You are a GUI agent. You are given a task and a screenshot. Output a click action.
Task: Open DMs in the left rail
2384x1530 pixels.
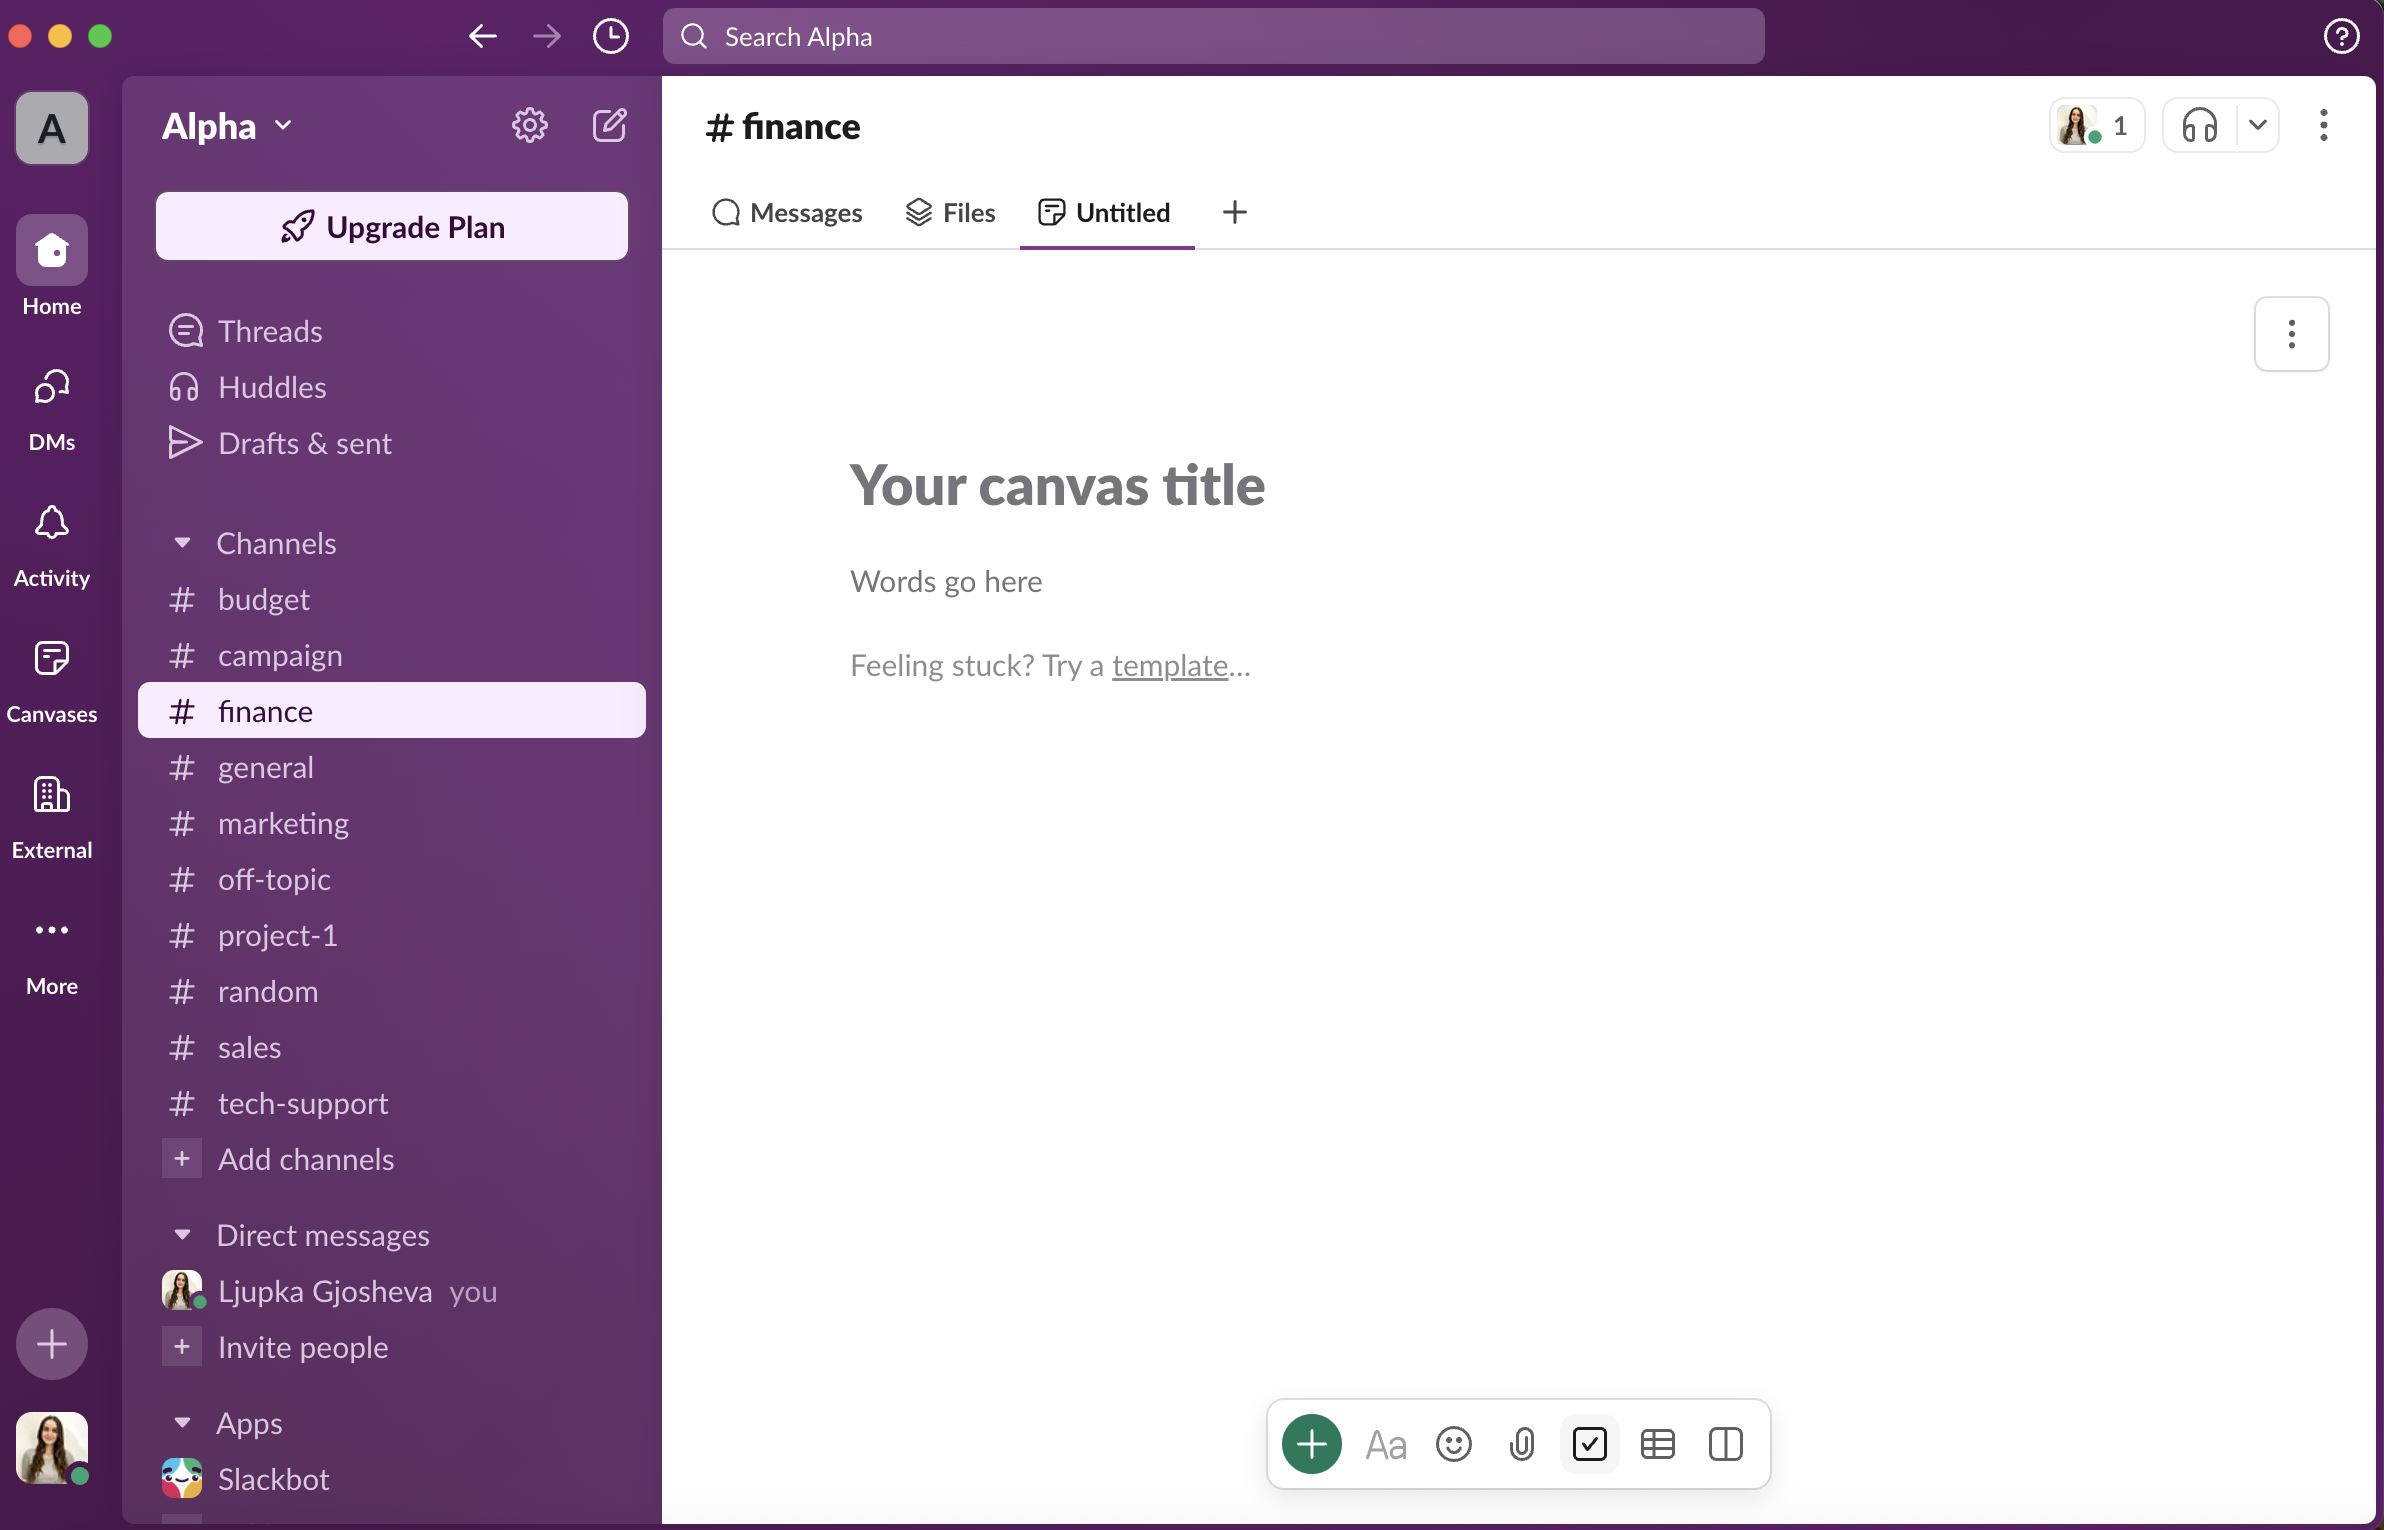pos(52,410)
